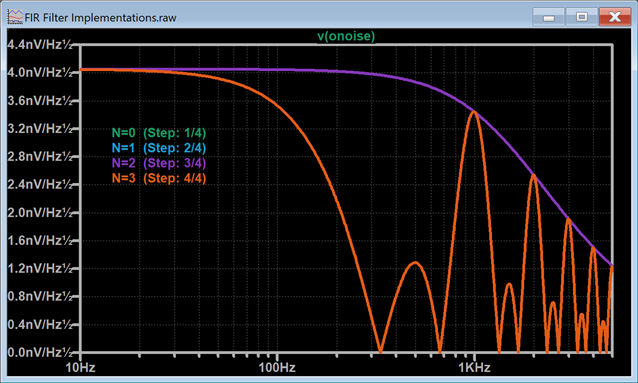Click the 100Hz frequency axis label
The width and height of the screenshot is (638, 383).
[277, 368]
